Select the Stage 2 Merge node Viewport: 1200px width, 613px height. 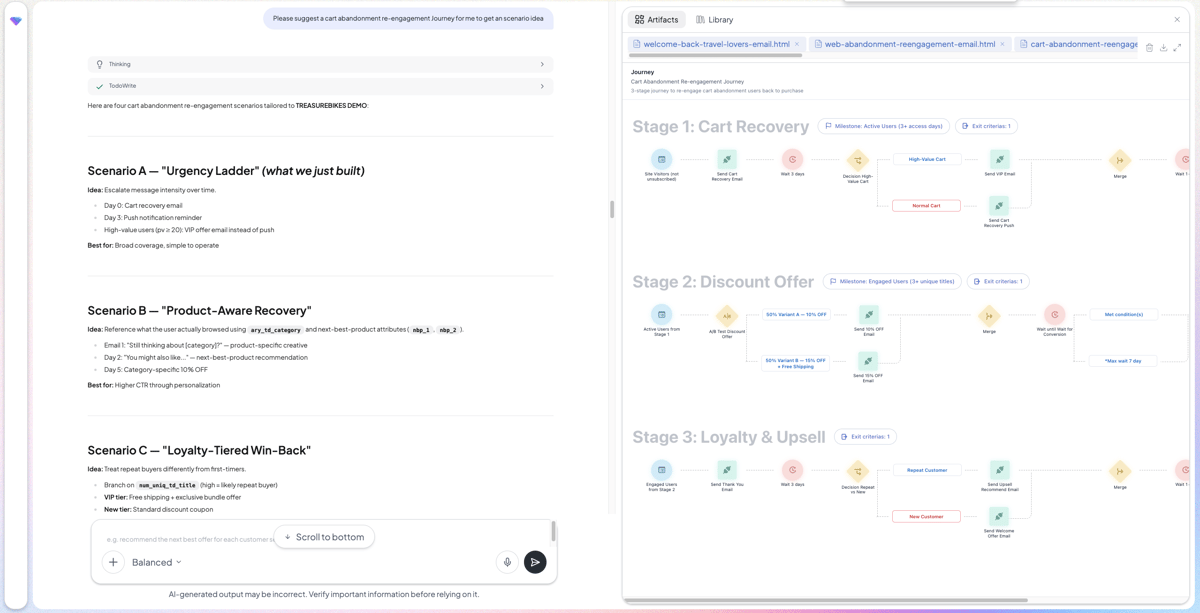pos(989,315)
